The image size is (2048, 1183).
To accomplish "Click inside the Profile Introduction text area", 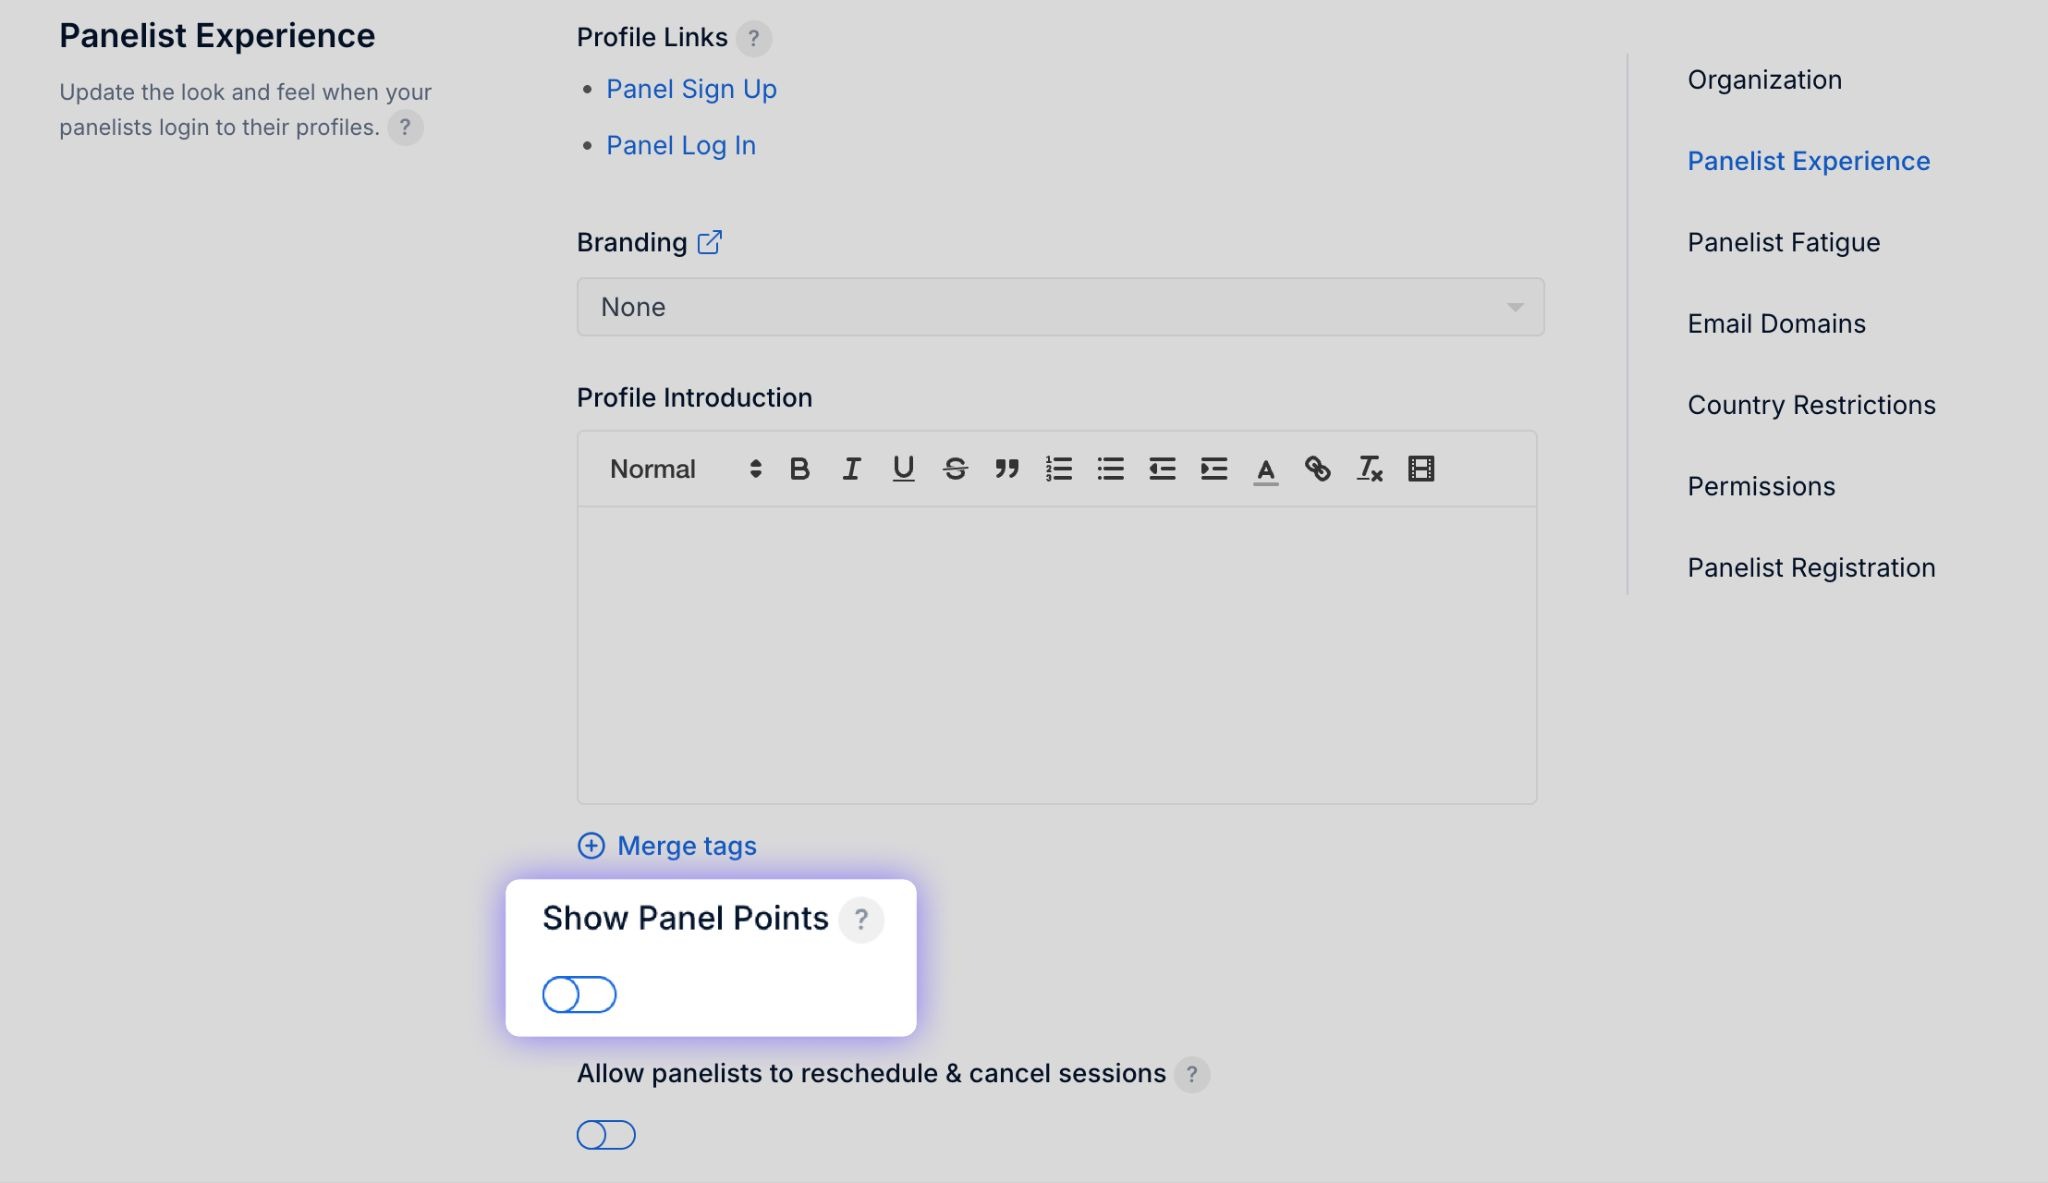I will pos(1056,654).
